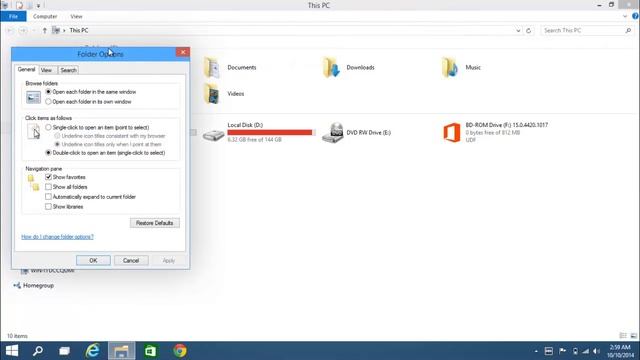Click the Local Disk (D:) red capacity bar
The height and width of the screenshot is (360, 640).
[271, 132]
